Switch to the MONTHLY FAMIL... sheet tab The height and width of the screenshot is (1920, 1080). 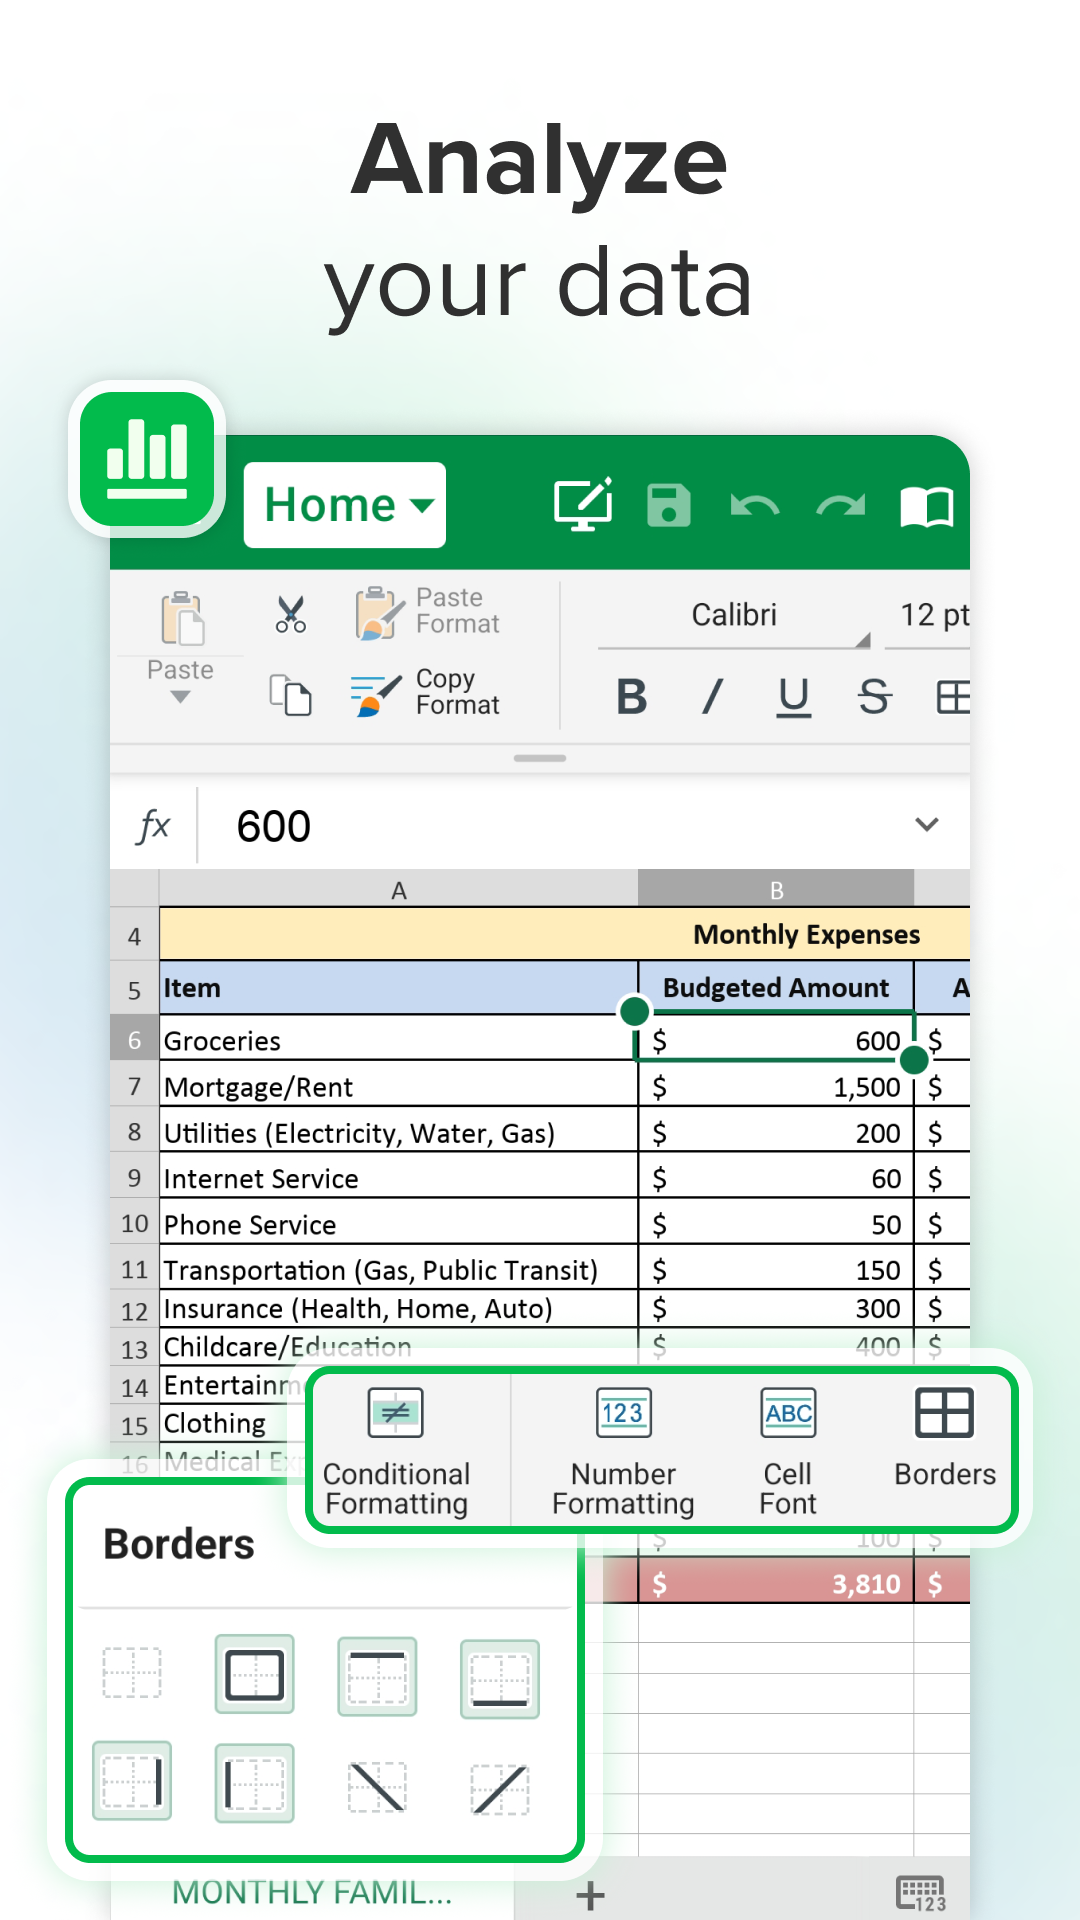tap(312, 1892)
